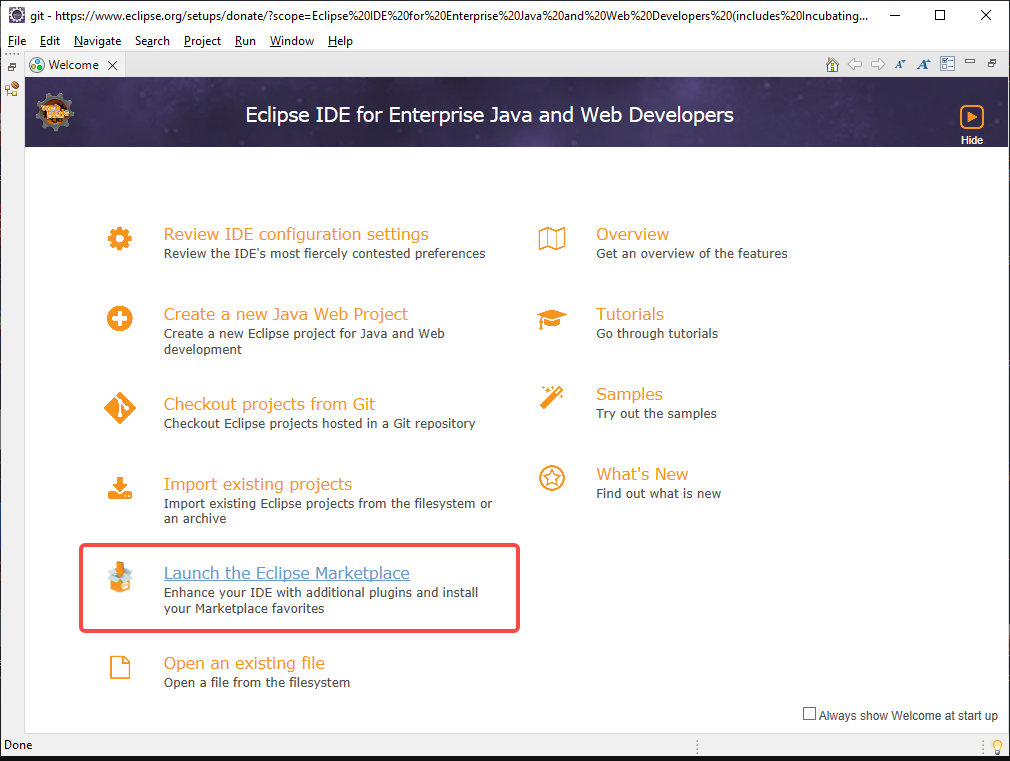1010x761 pixels.
Task: Open the Navigate menu
Action: 97,41
